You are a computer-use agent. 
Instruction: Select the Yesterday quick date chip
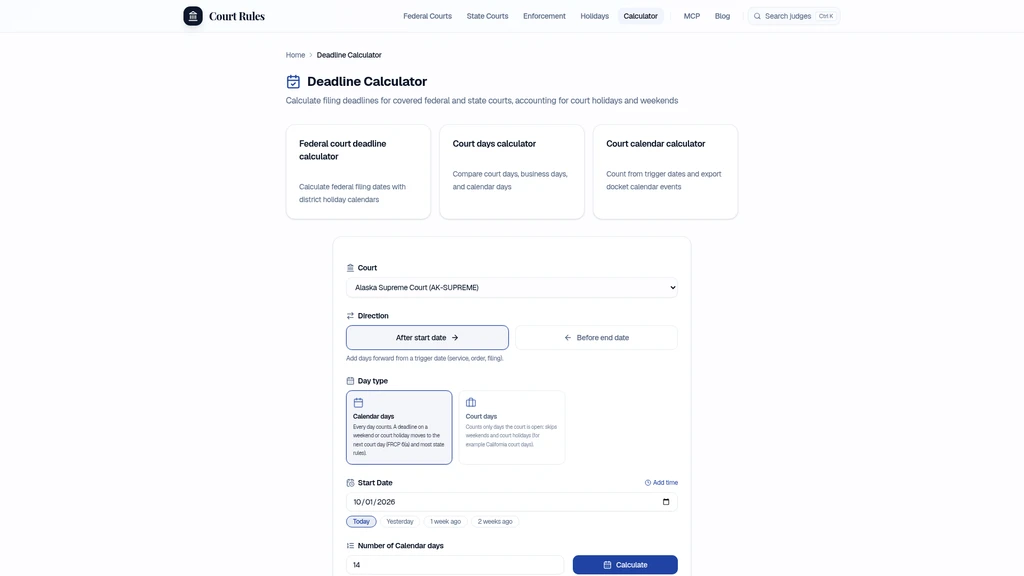(x=400, y=521)
